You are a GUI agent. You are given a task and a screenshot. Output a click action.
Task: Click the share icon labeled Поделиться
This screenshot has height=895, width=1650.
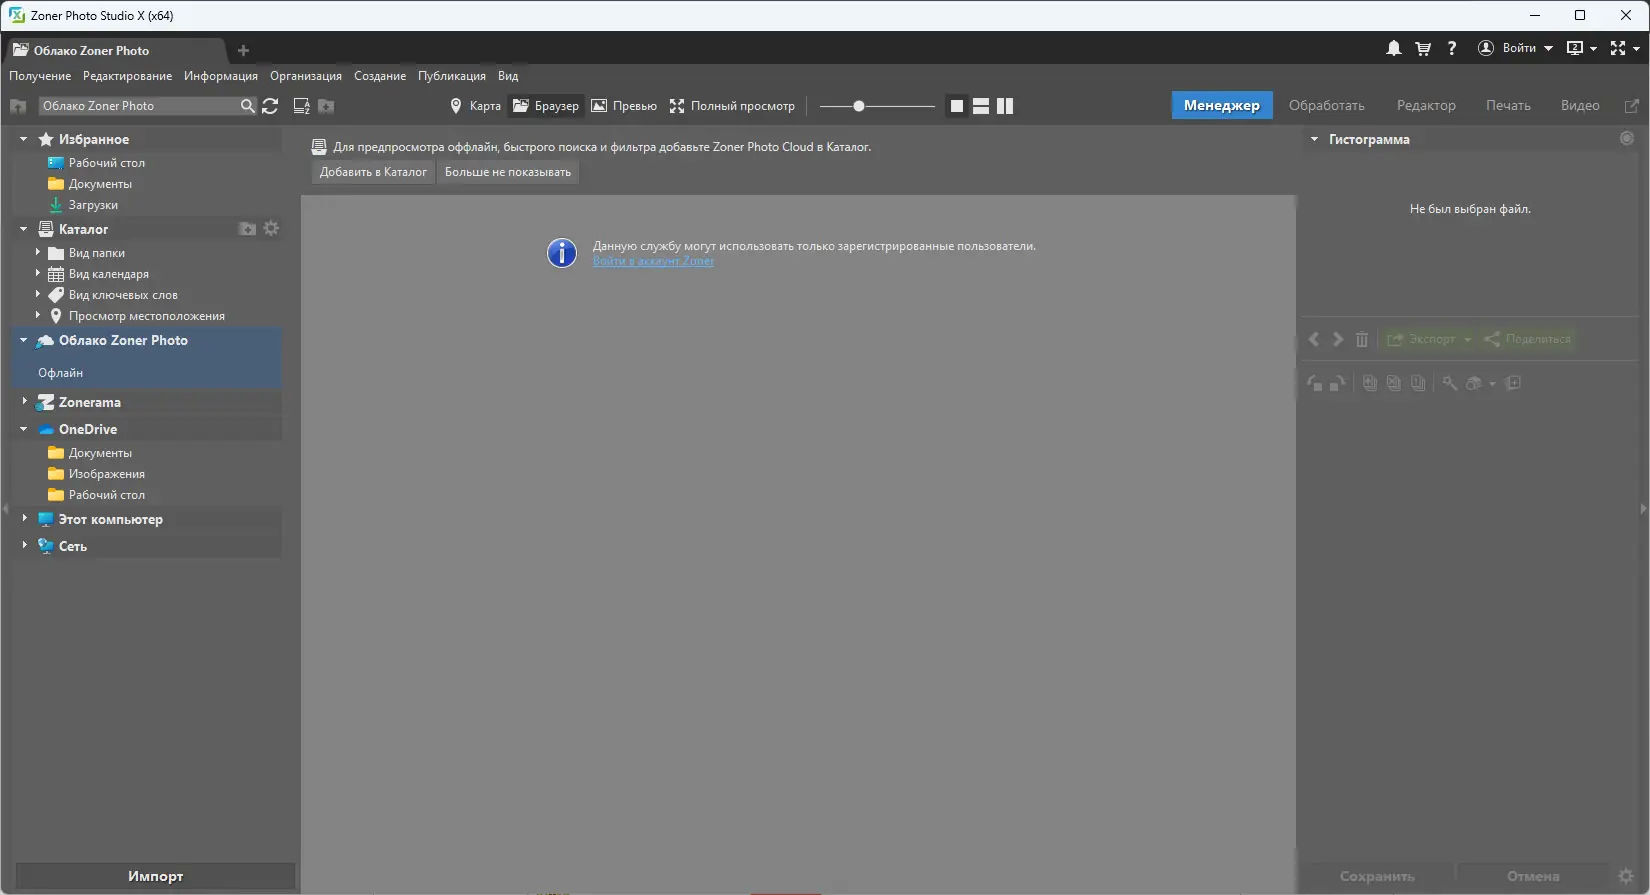tap(1527, 340)
